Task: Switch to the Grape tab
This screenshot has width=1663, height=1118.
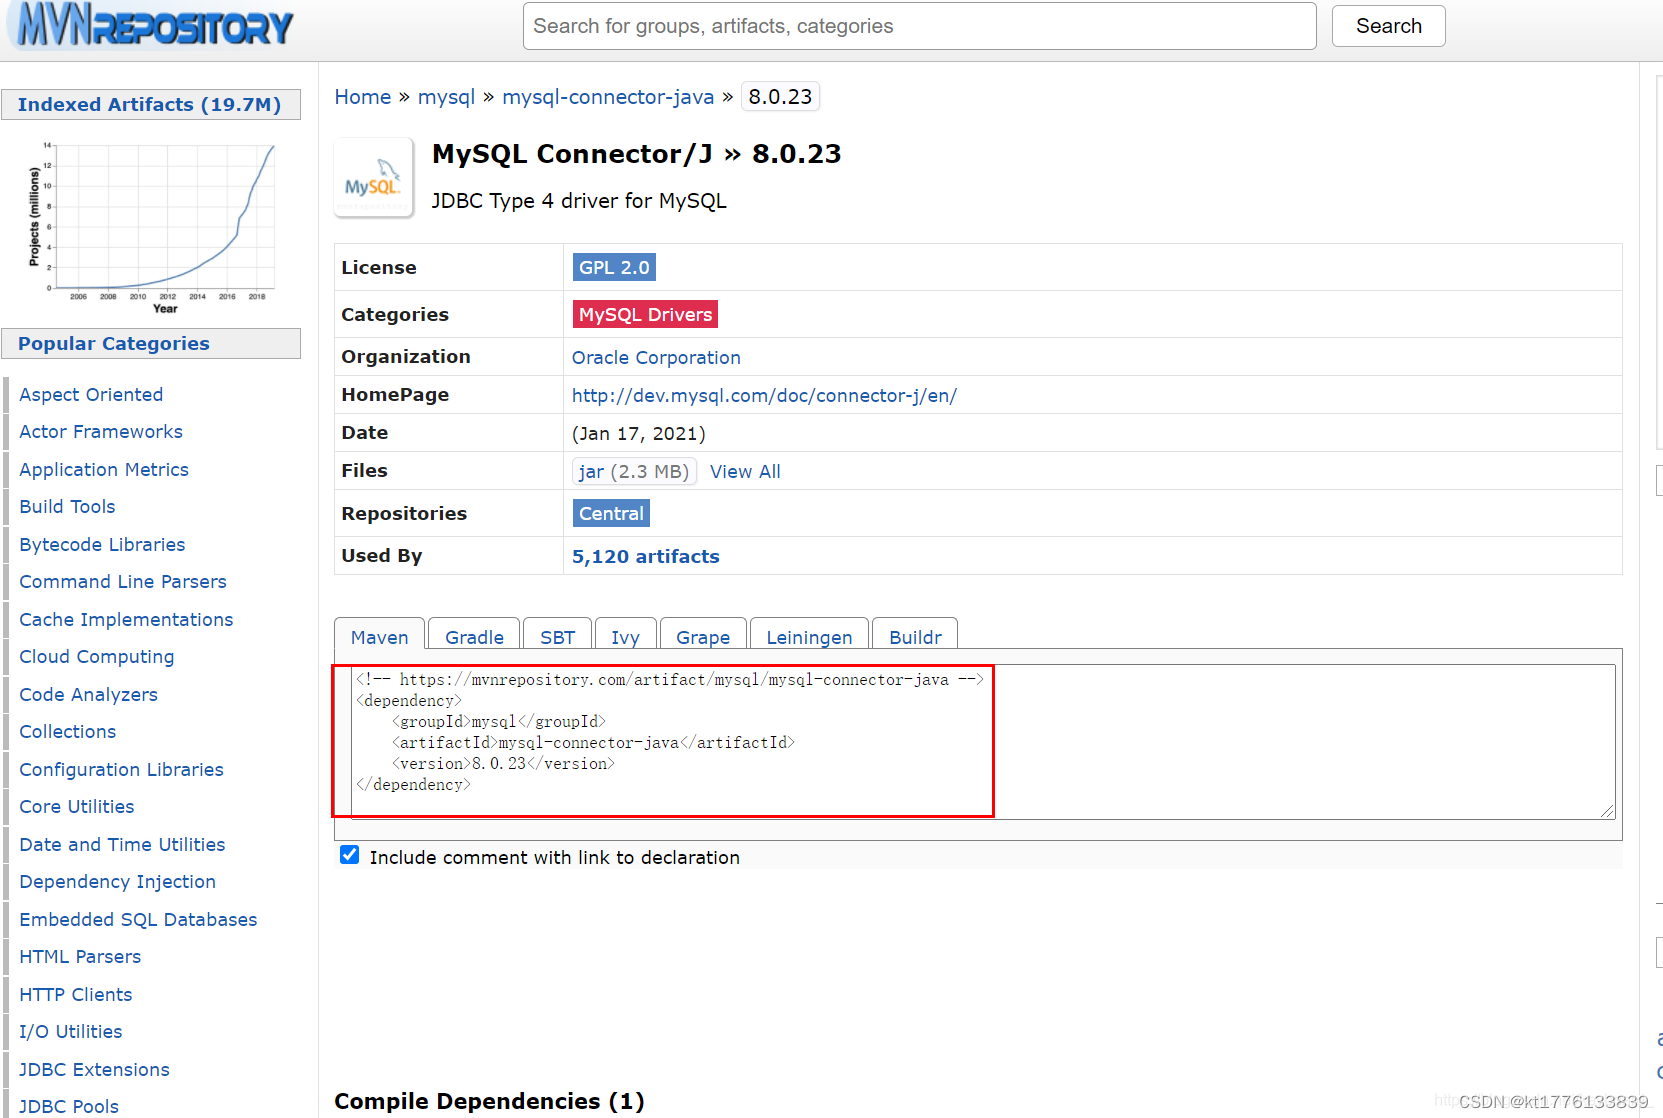Action: pos(702,636)
